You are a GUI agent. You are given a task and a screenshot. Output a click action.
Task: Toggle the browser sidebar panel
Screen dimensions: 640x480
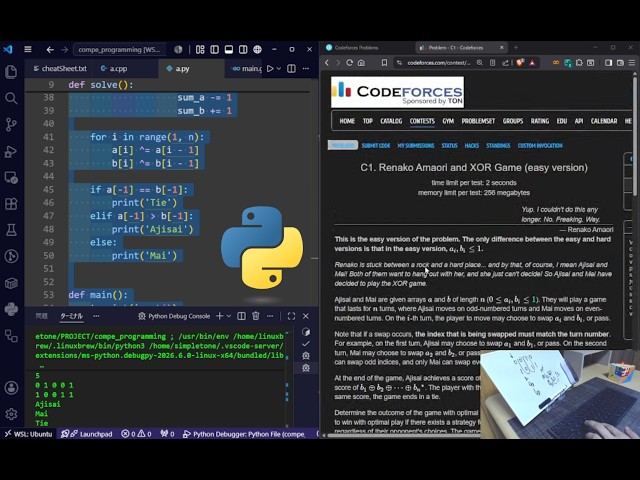pos(608,62)
